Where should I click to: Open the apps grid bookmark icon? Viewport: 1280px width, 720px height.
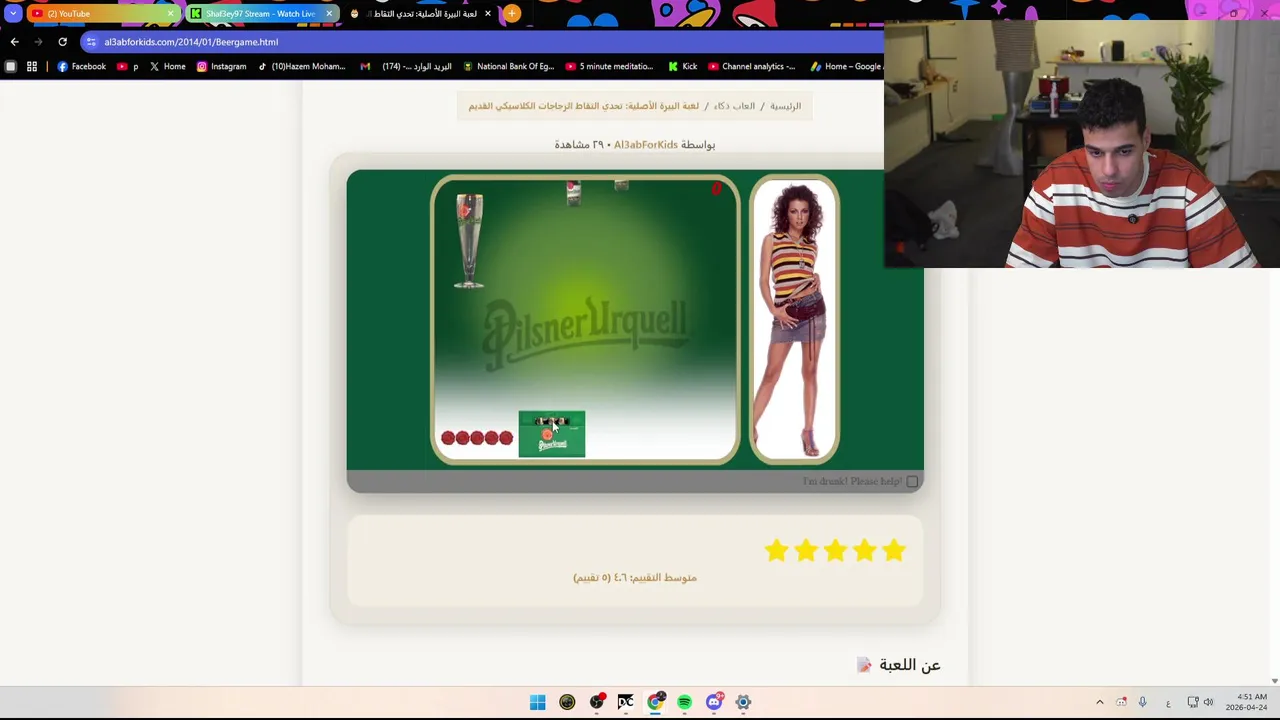click(x=32, y=66)
